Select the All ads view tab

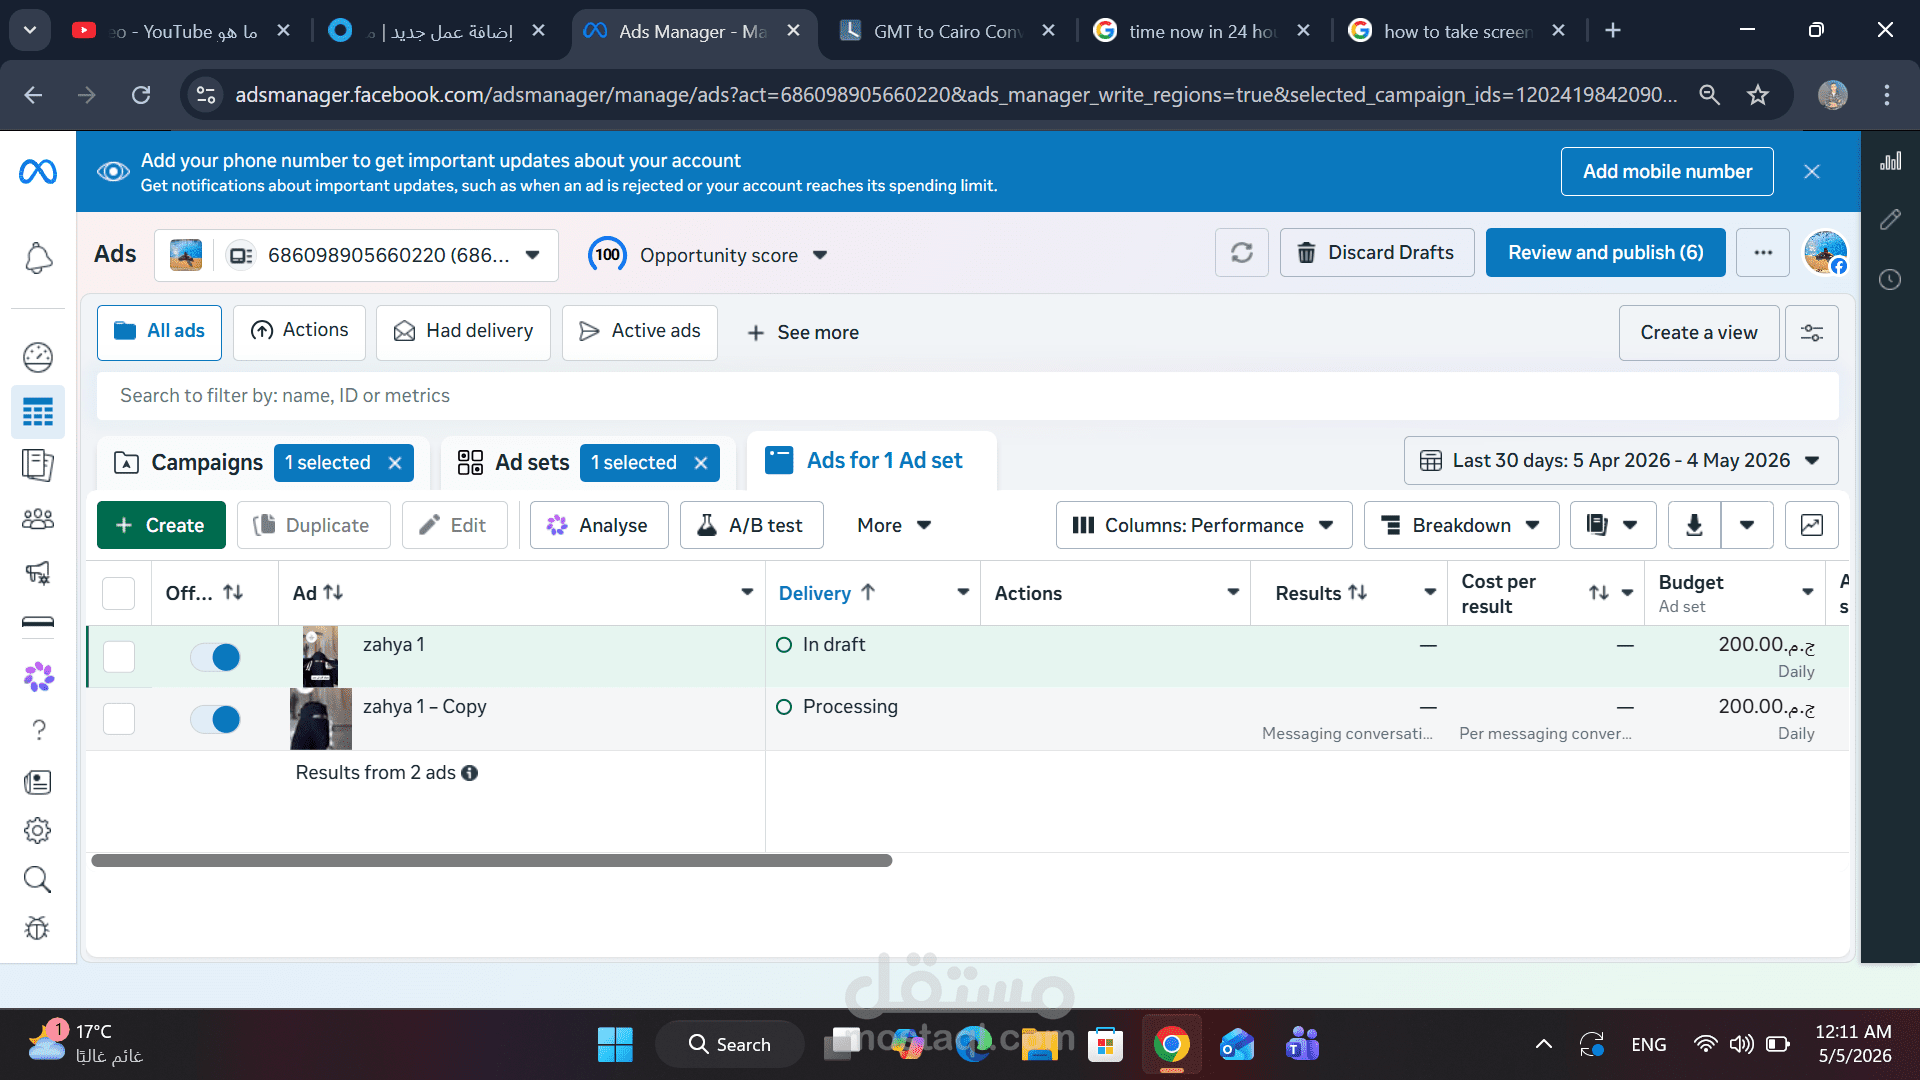[x=159, y=332]
